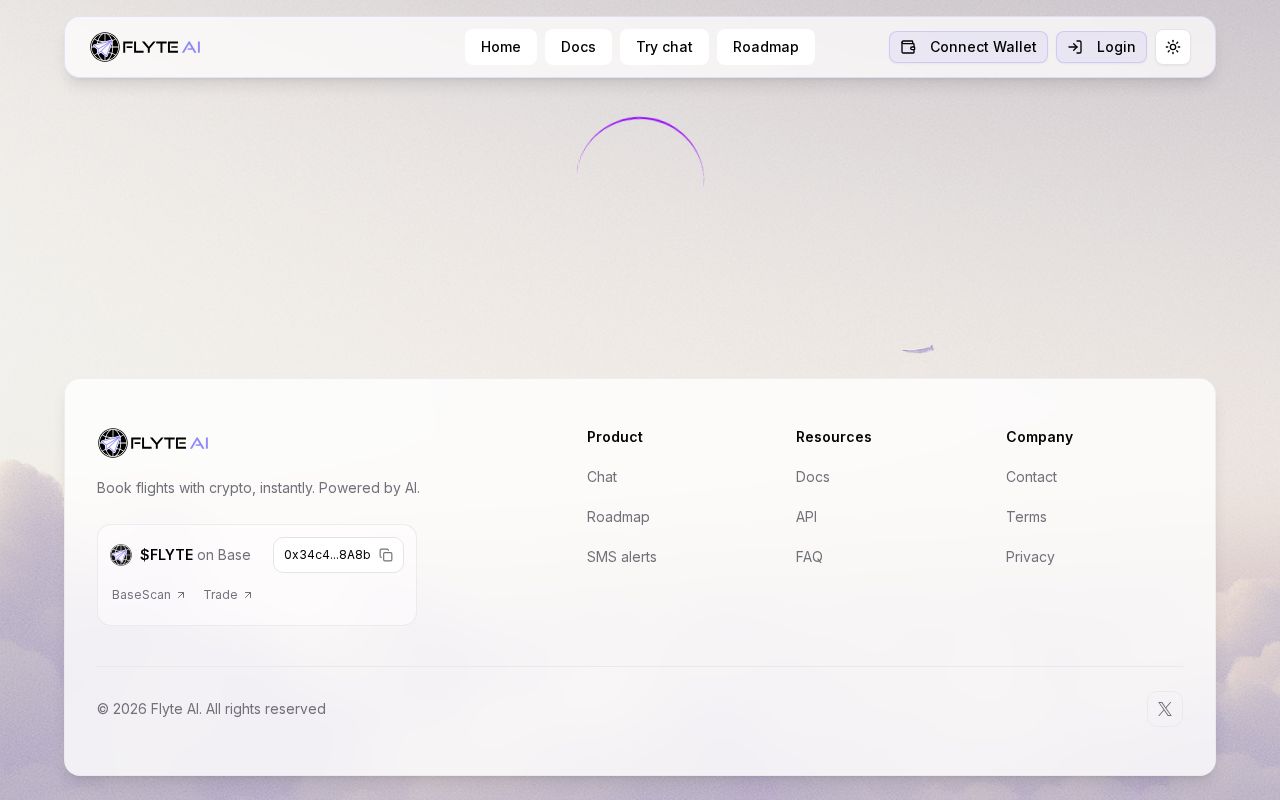Viewport: 1280px width, 800px height.
Task: Click the Connect Wallet button
Action: [968, 47]
